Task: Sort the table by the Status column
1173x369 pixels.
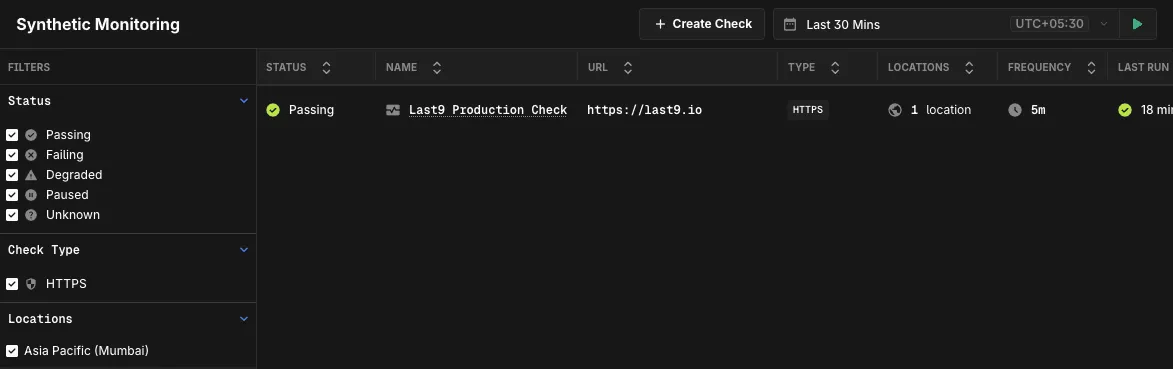Action: click(326, 67)
